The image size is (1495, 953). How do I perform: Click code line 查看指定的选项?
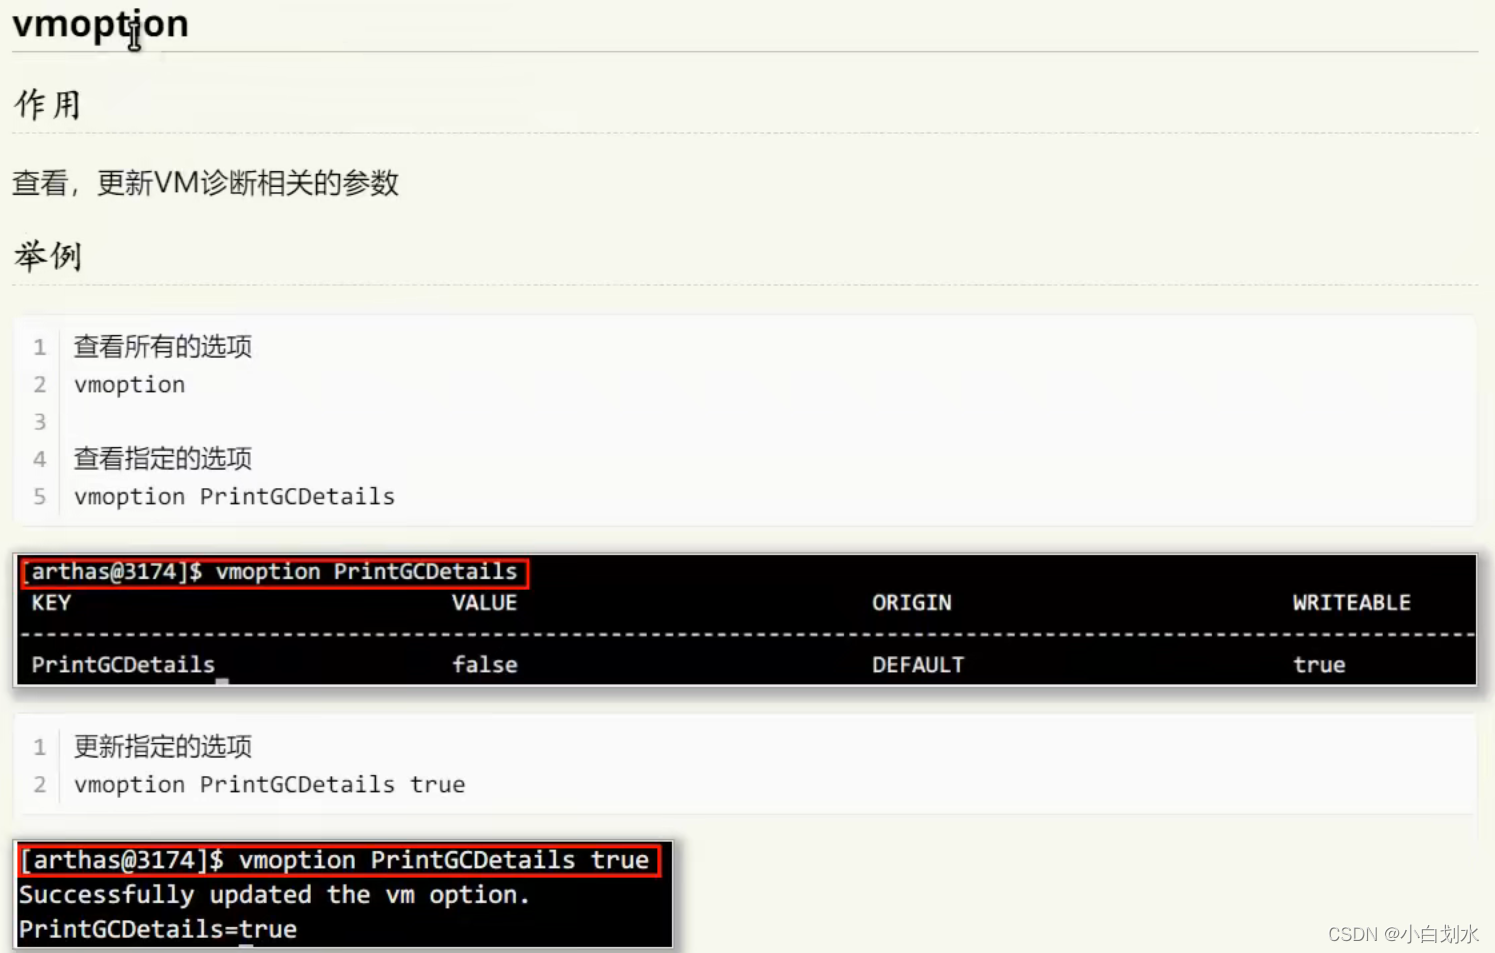coord(163,459)
